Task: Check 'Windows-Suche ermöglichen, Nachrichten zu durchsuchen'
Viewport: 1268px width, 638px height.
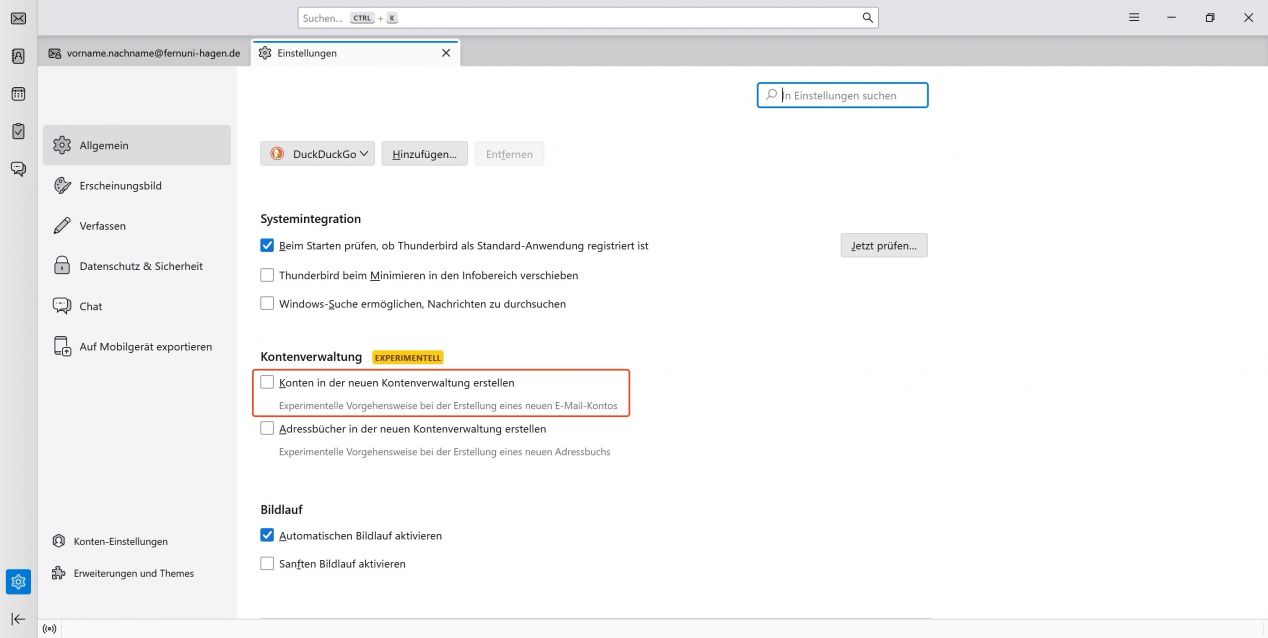Action: point(267,303)
